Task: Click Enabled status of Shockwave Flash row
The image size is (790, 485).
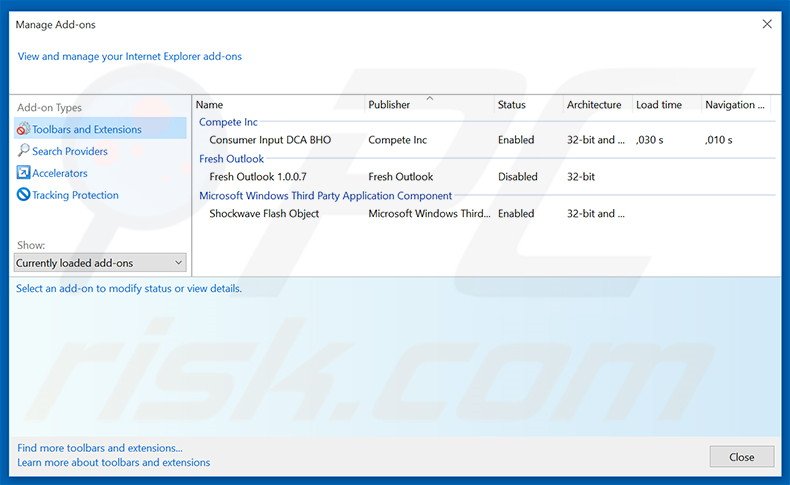Action: 516,214
